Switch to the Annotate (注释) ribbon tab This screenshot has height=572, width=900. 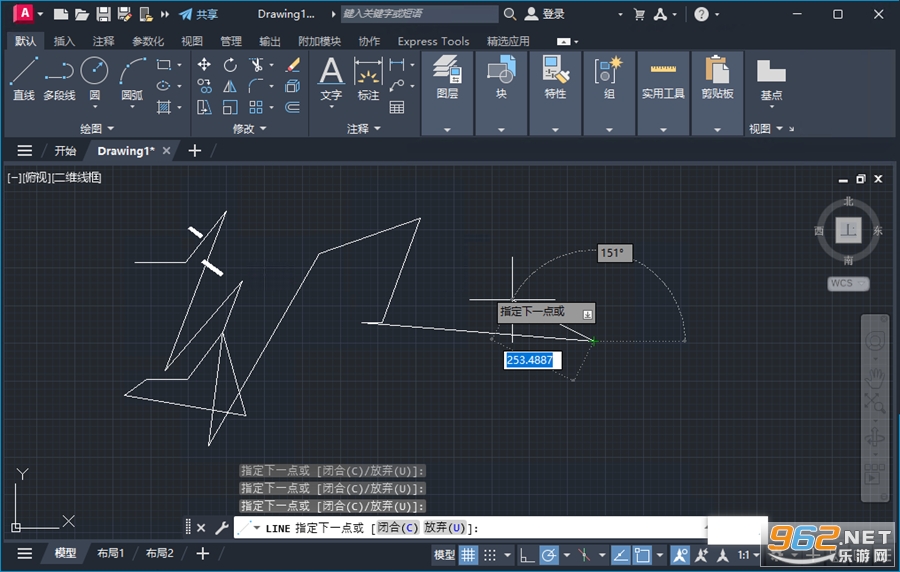coord(103,41)
